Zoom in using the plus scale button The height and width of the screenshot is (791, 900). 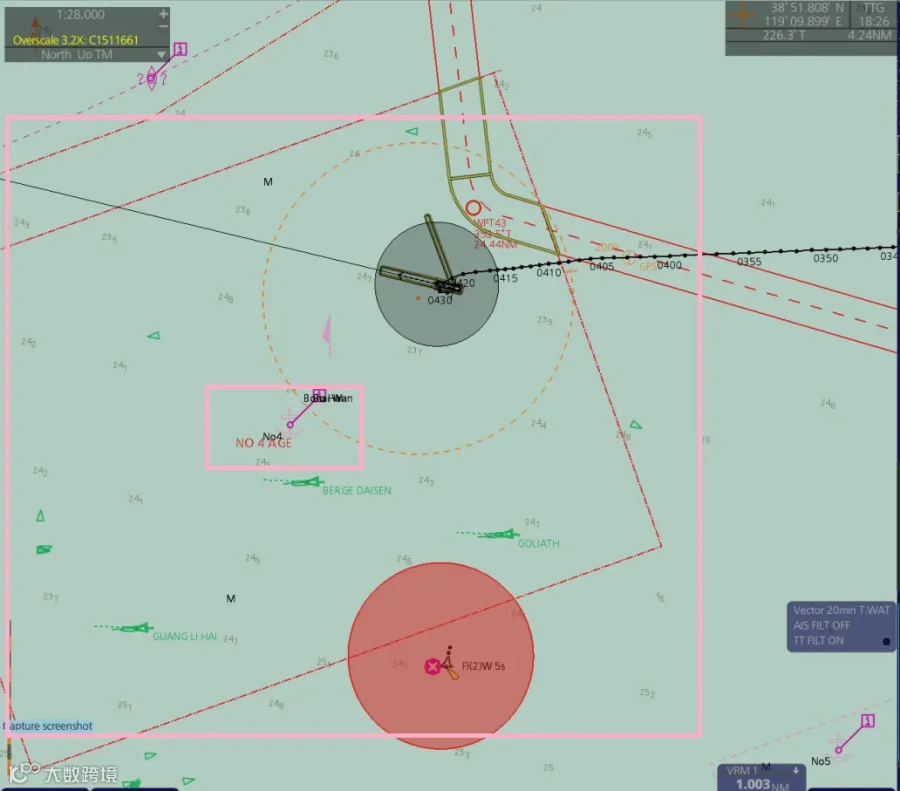pyautogui.click(x=163, y=13)
